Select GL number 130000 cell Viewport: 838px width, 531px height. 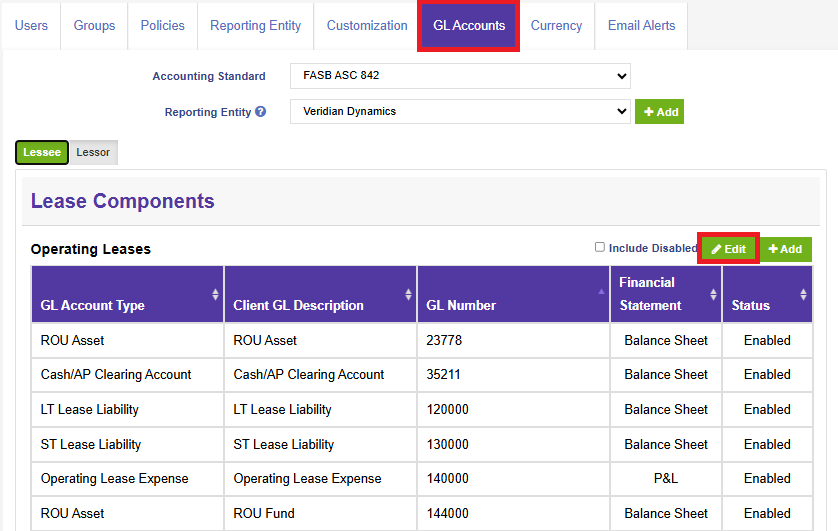[x=513, y=444]
